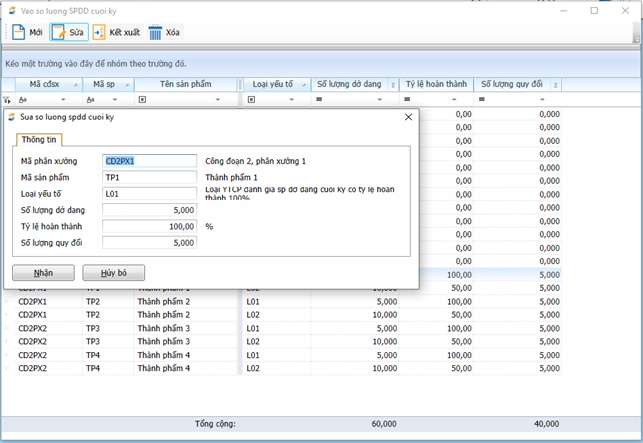Screen dimensions: 643x443
Task: Click the equals operator under Số lượng dở dang
Action: [x=320, y=100]
